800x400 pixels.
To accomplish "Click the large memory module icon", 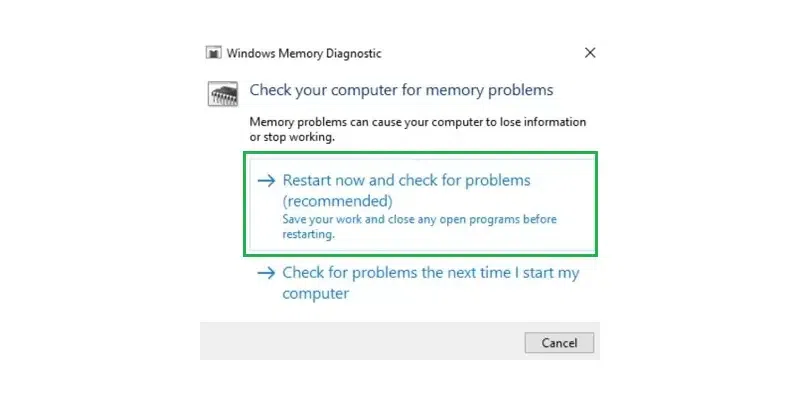I will [222, 93].
